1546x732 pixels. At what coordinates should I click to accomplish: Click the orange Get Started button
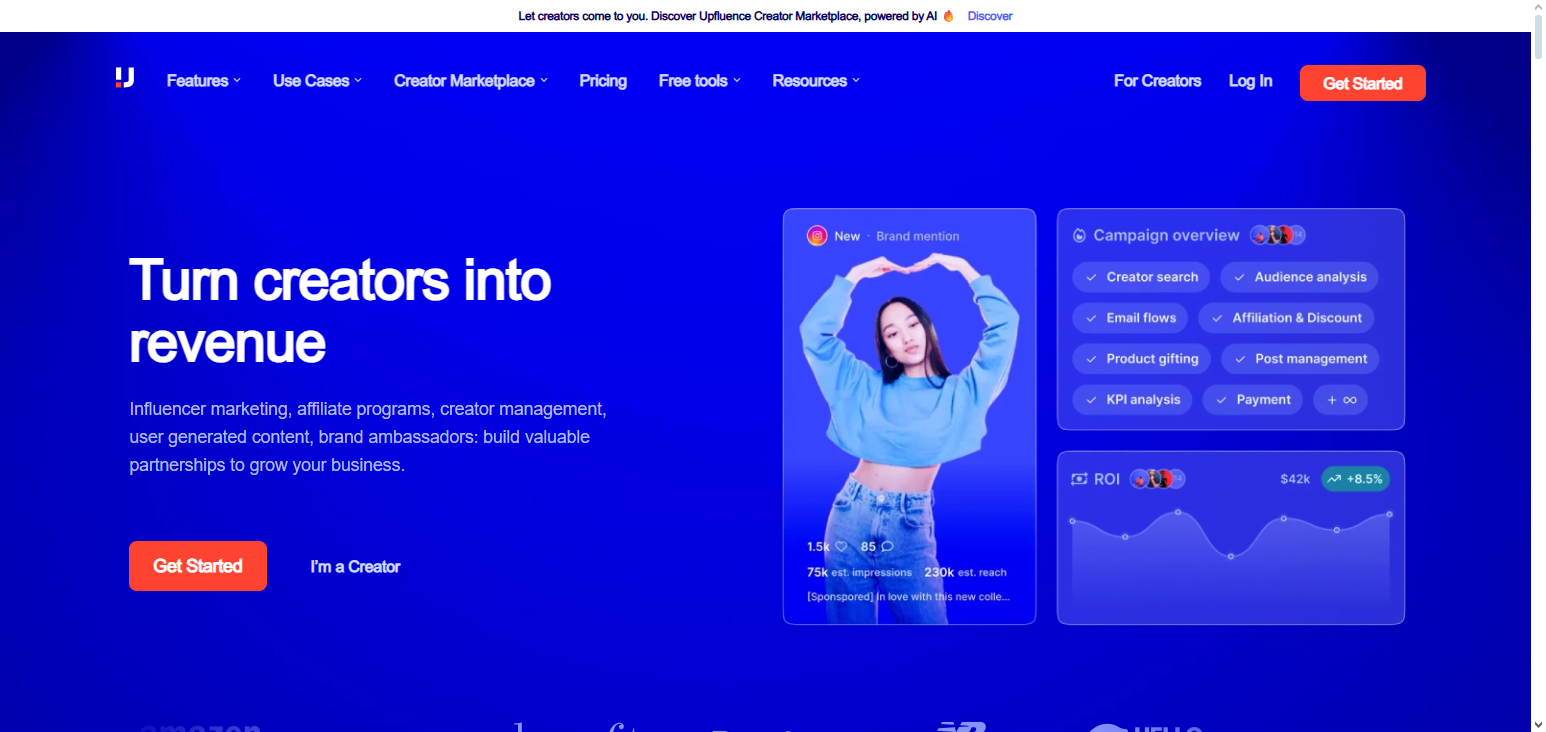tap(1362, 82)
